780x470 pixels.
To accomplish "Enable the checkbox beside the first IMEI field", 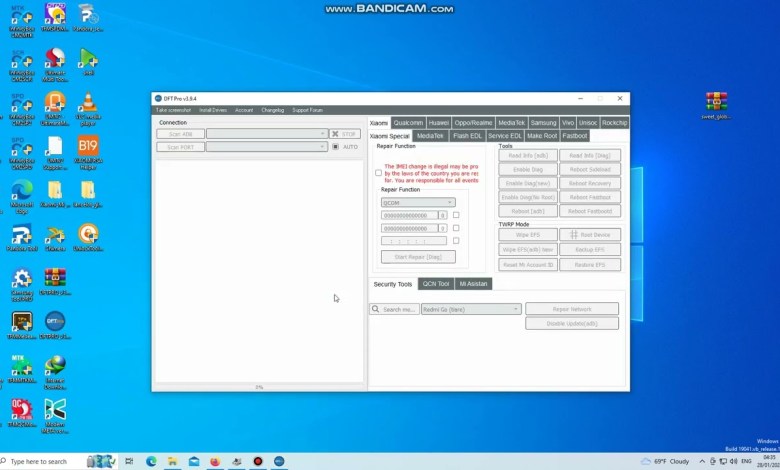I will 456,215.
